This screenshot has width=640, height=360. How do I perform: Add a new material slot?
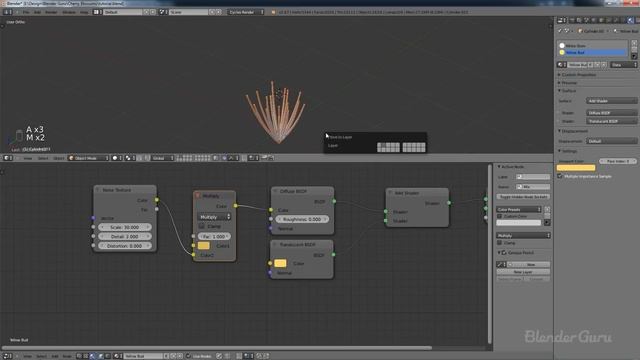(634, 42)
